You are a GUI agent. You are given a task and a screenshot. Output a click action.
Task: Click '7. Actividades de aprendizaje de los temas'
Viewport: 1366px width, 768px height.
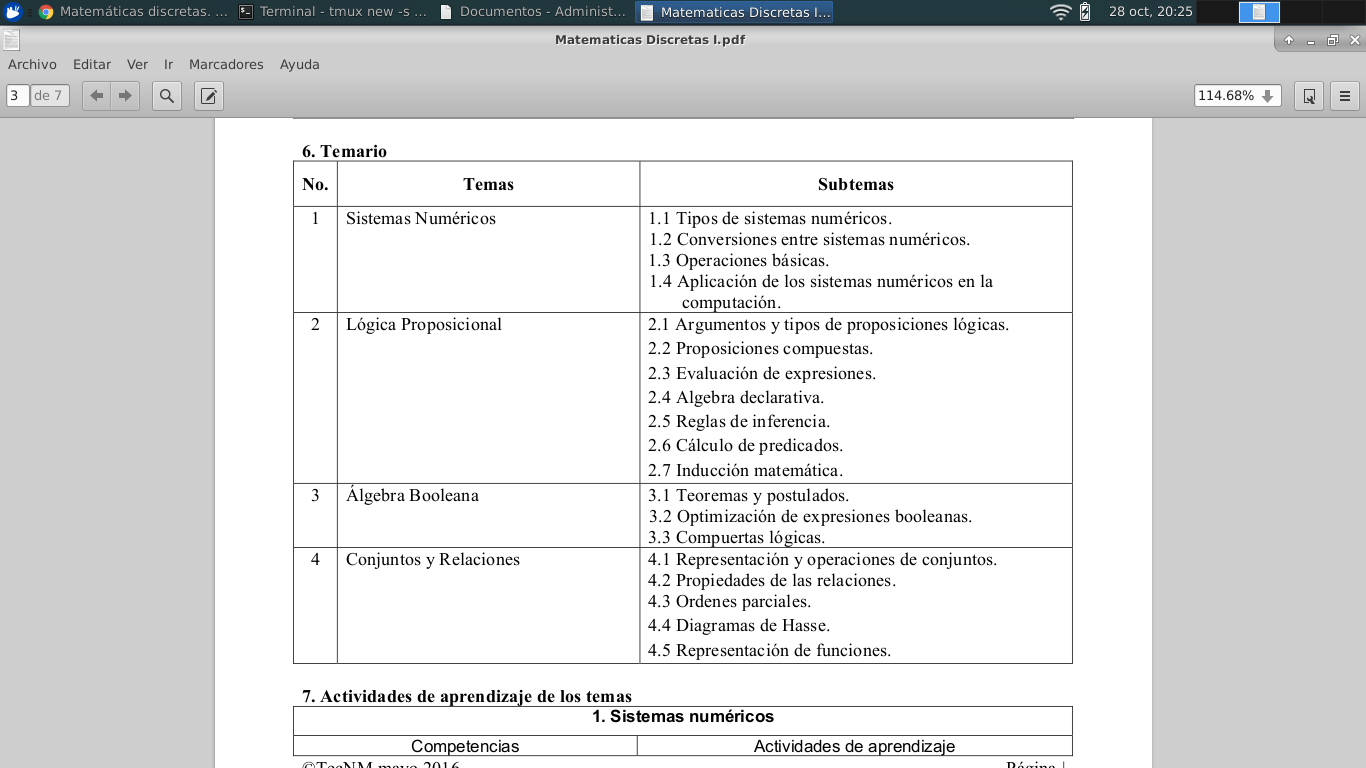click(467, 697)
